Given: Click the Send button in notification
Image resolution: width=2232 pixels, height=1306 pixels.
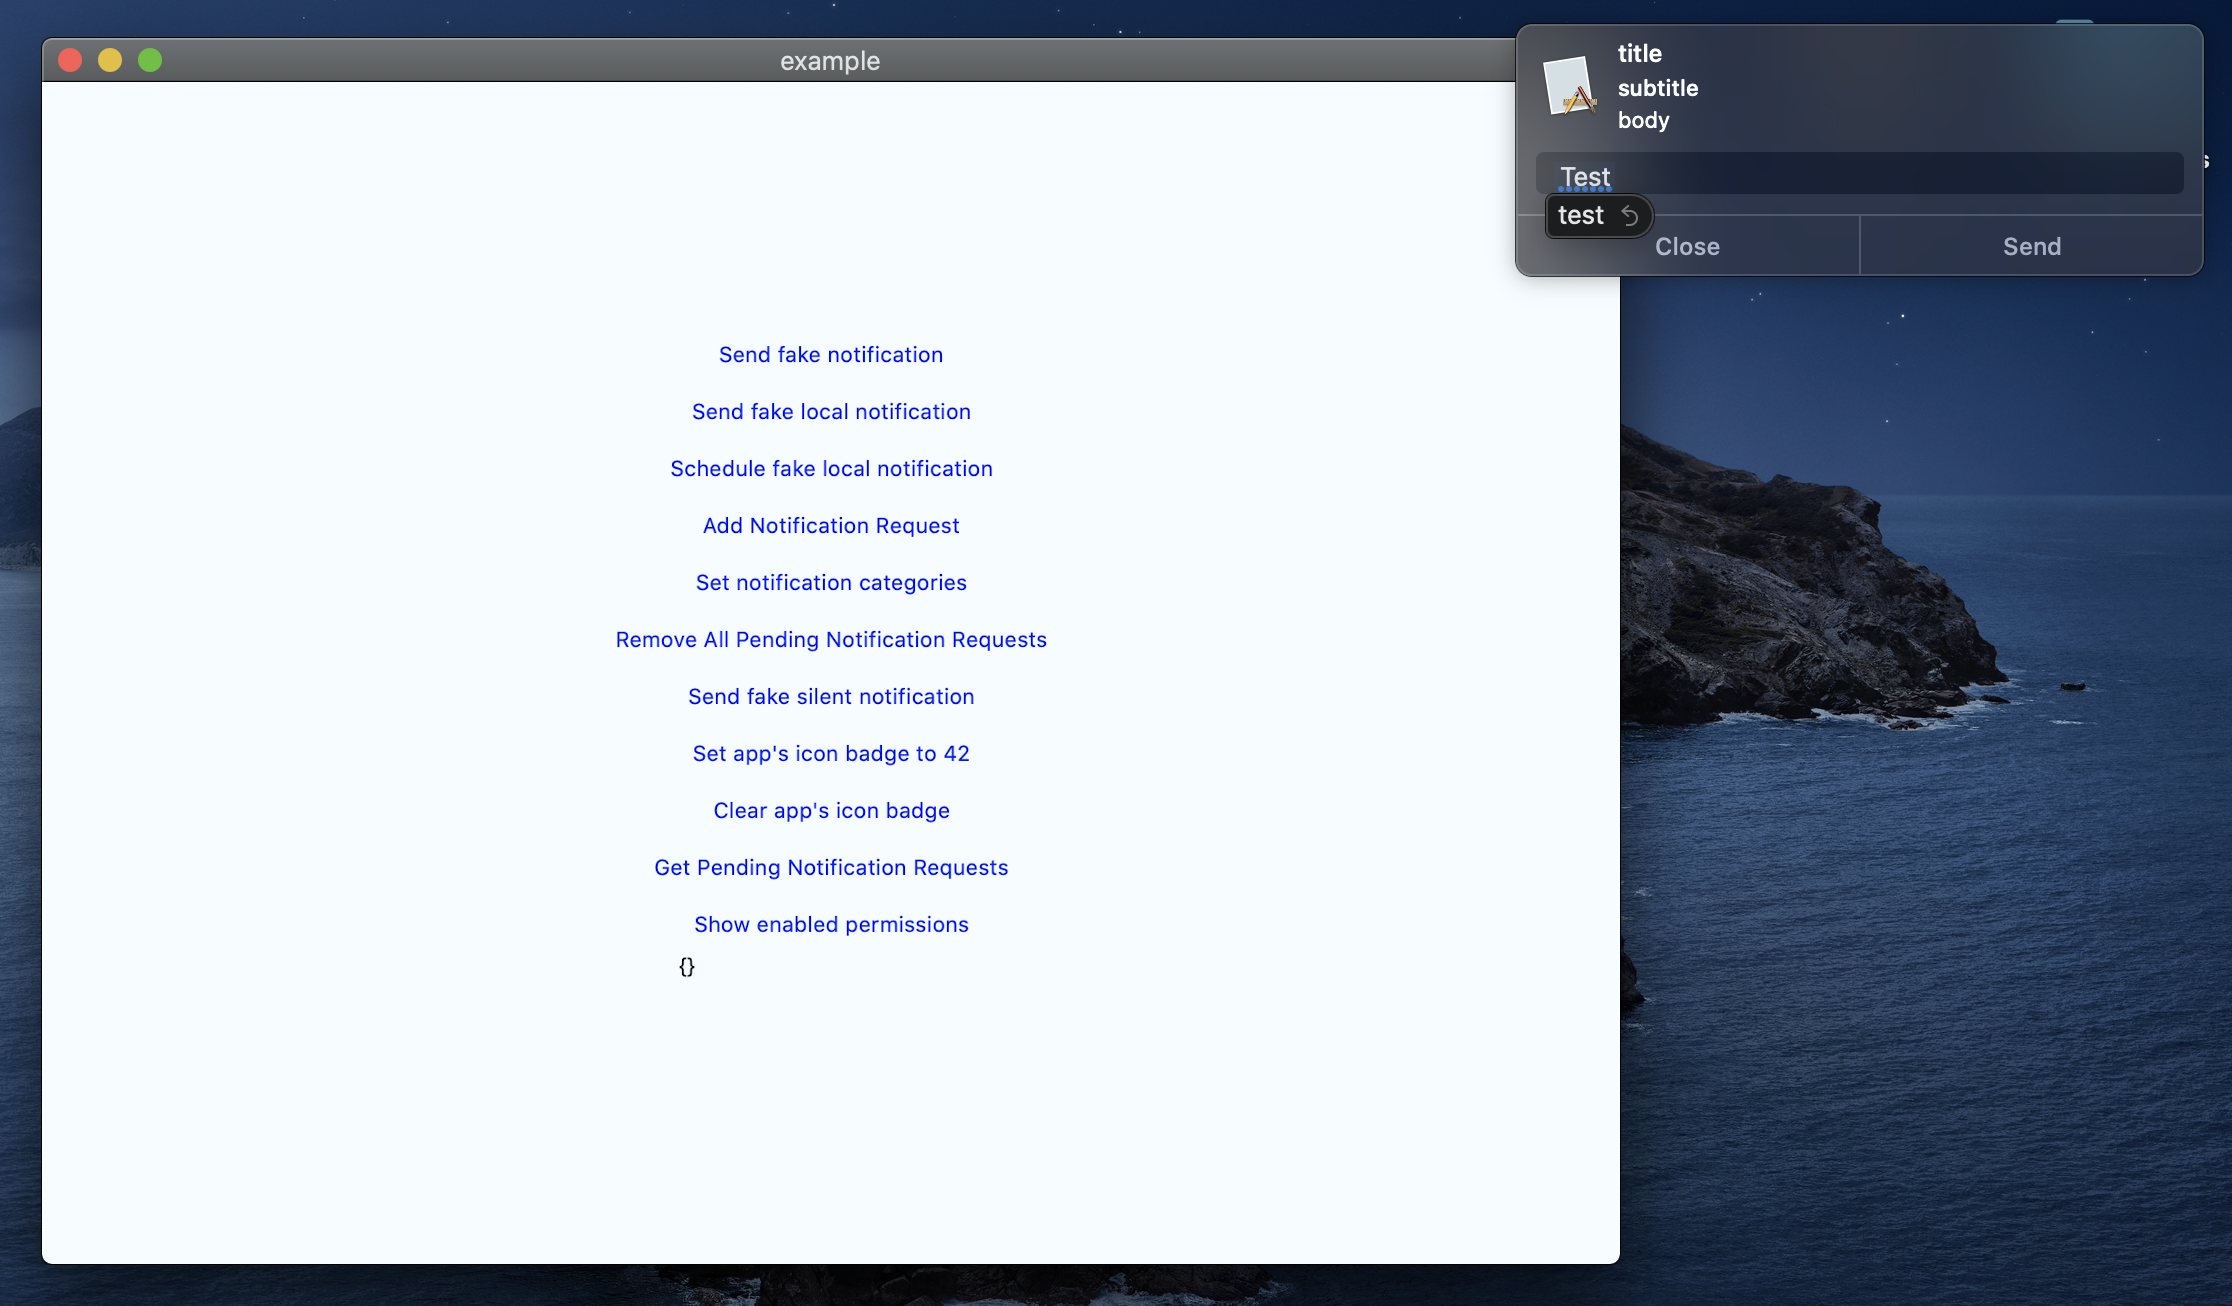Looking at the screenshot, I should click(x=2031, y=246).
